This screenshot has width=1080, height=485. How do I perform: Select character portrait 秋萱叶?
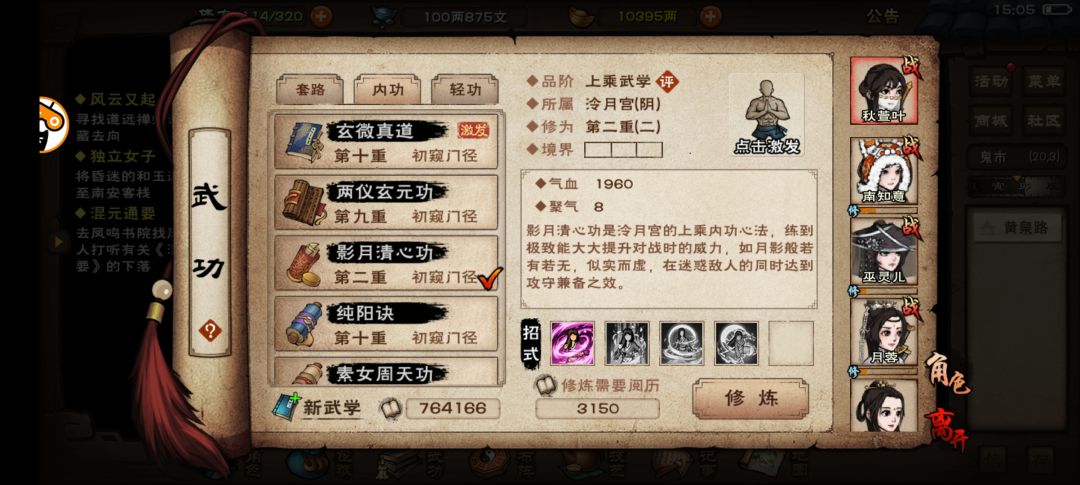(884, 91)
